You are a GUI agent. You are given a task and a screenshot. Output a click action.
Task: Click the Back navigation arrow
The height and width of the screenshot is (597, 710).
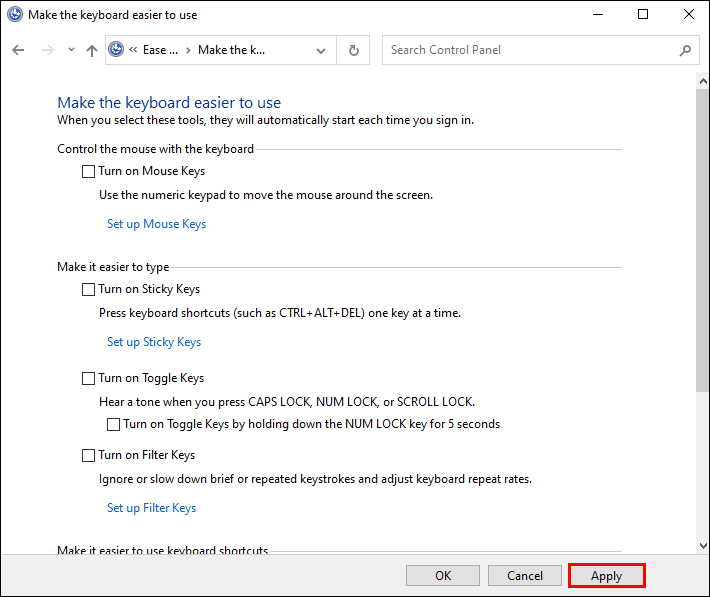pyautogui.click(x=18, y=50)
